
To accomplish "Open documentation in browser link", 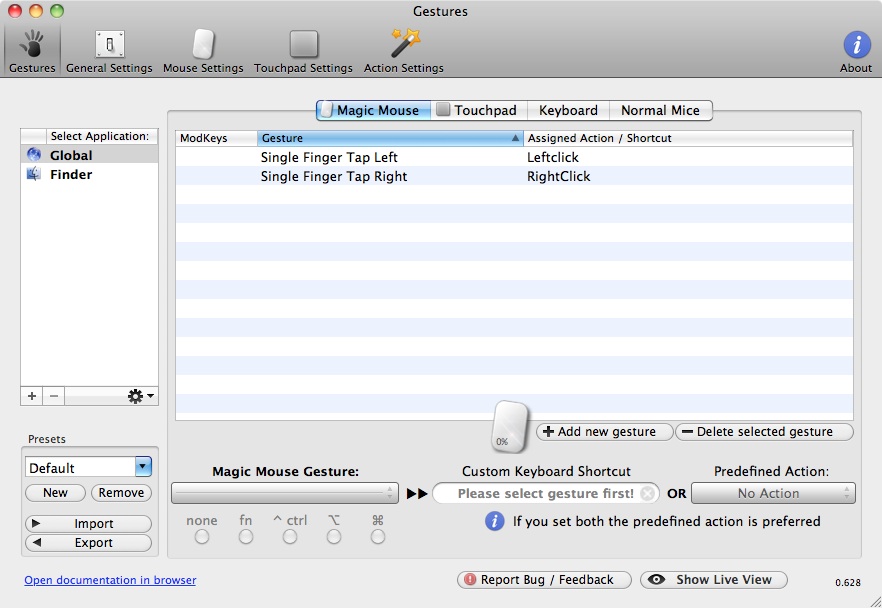I will point(110,580).
